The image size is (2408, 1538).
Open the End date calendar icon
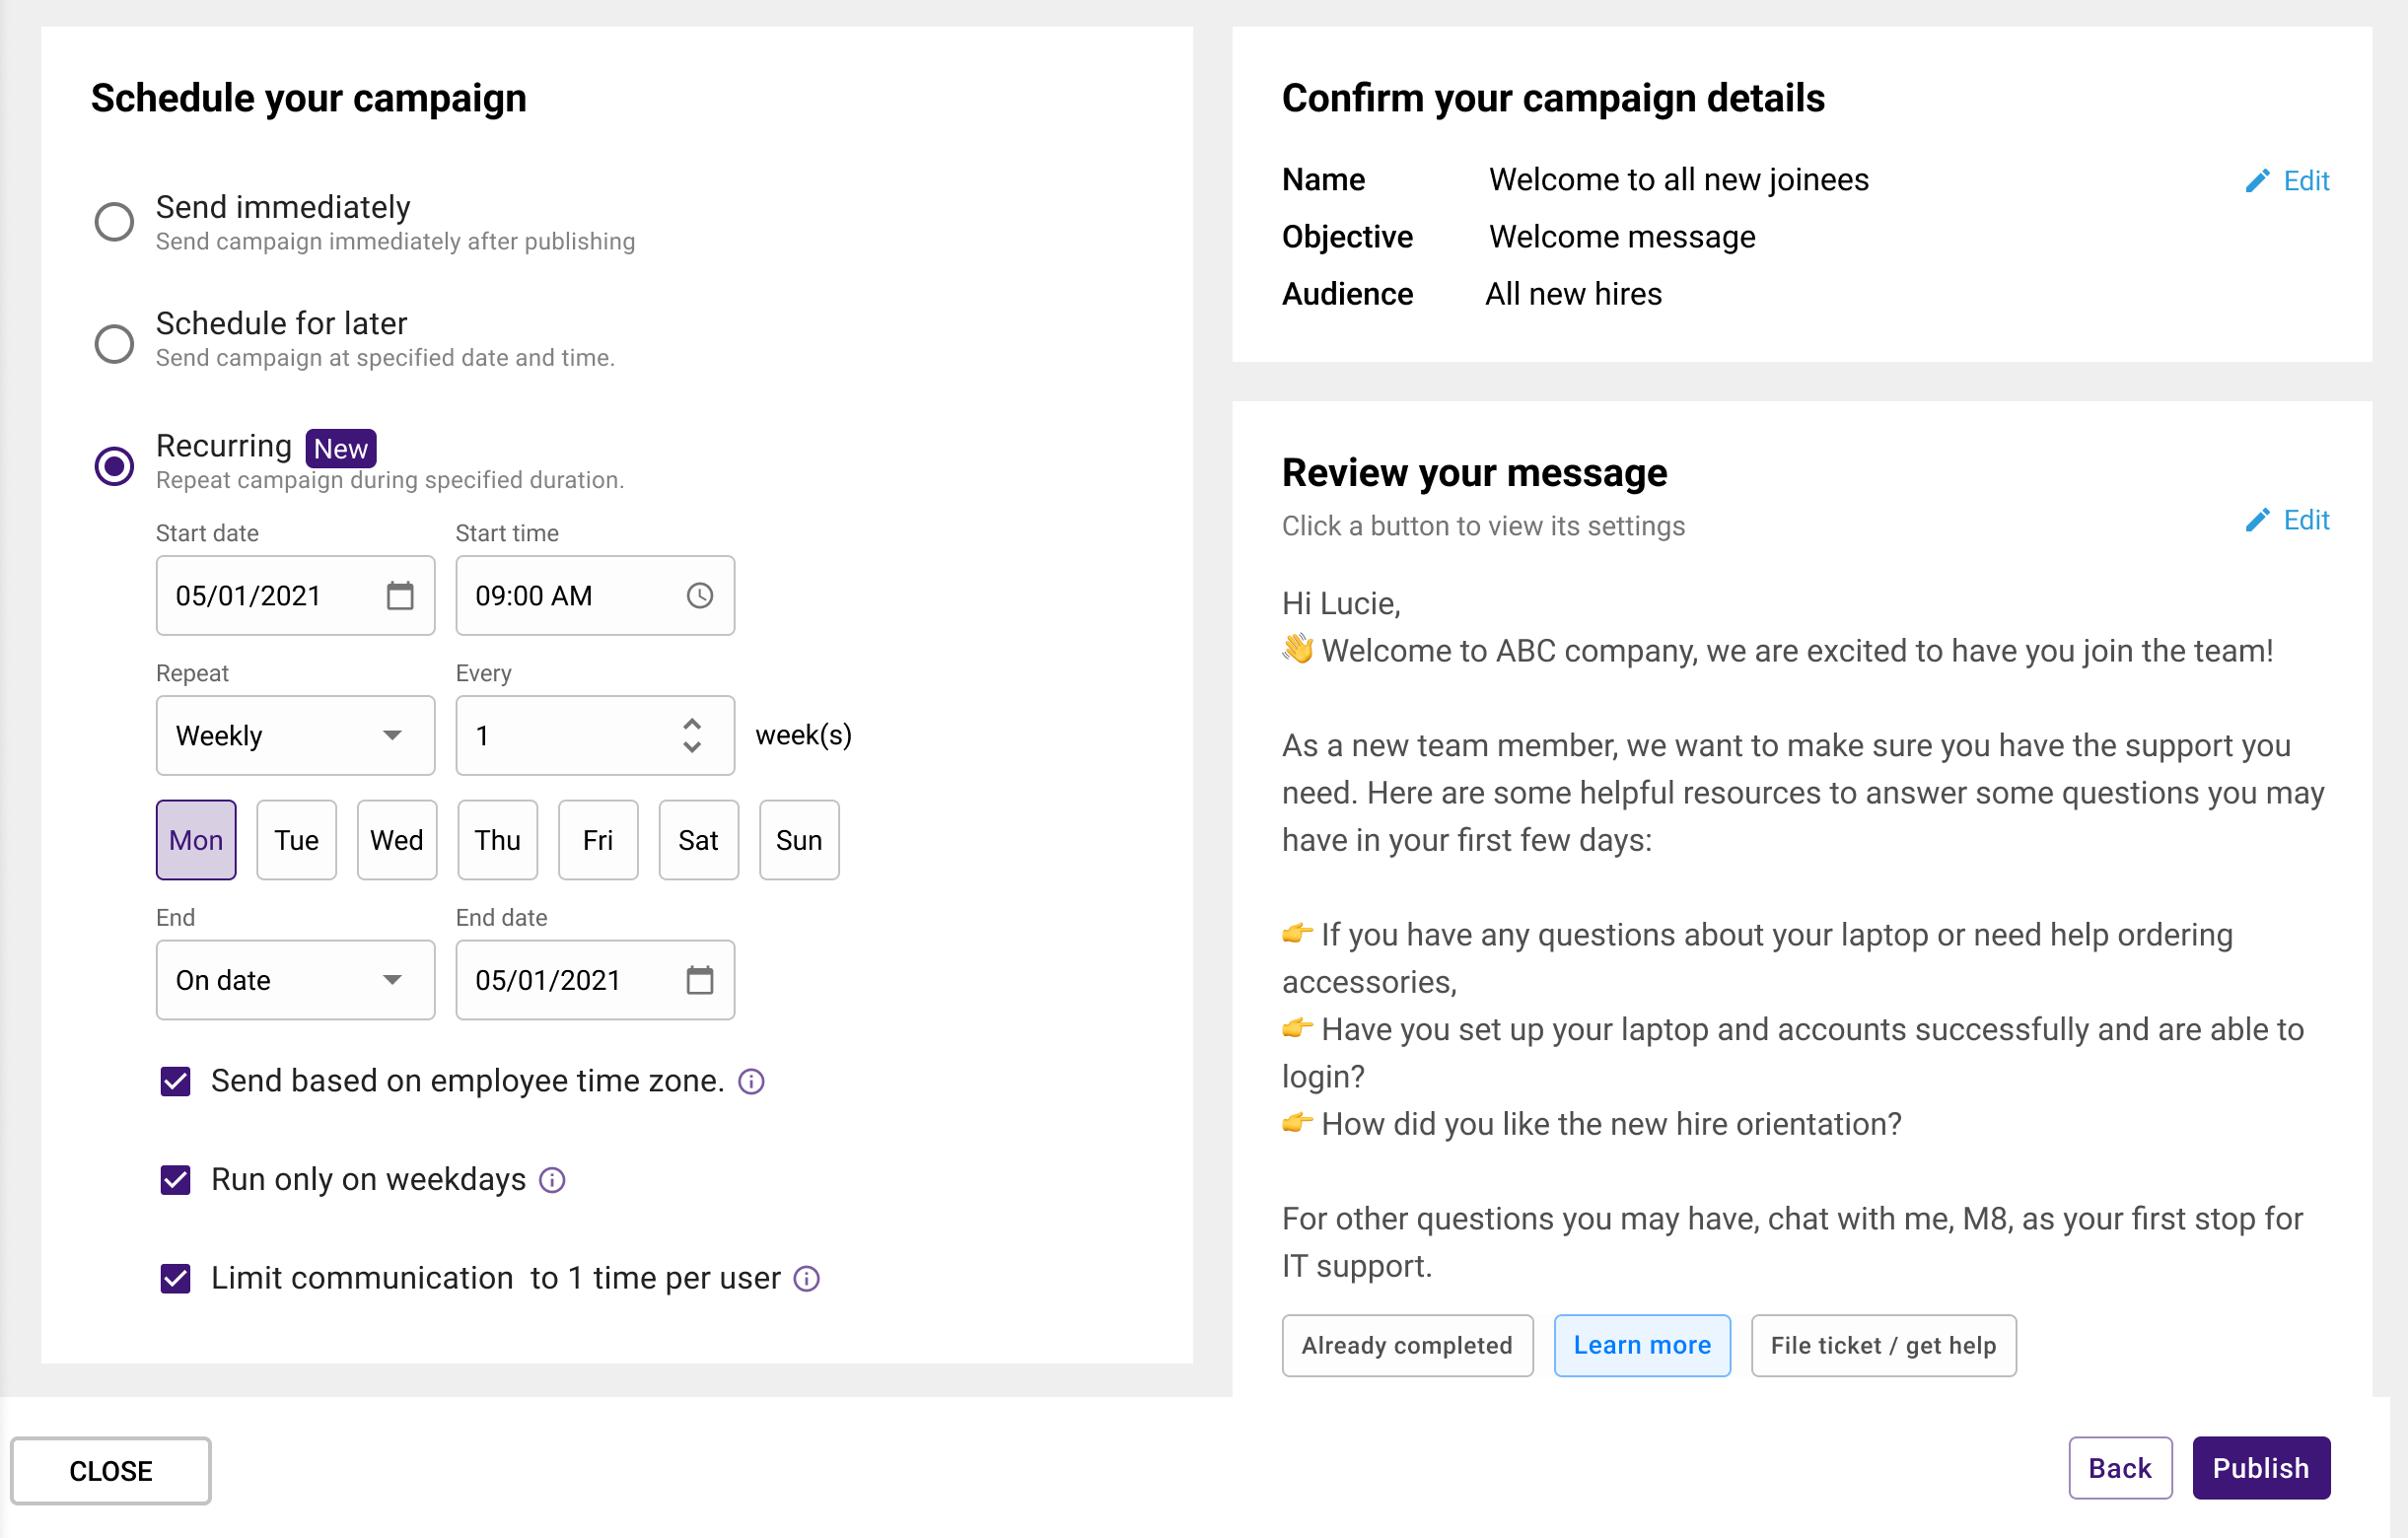pyautogui.click(x=700, y=980)
